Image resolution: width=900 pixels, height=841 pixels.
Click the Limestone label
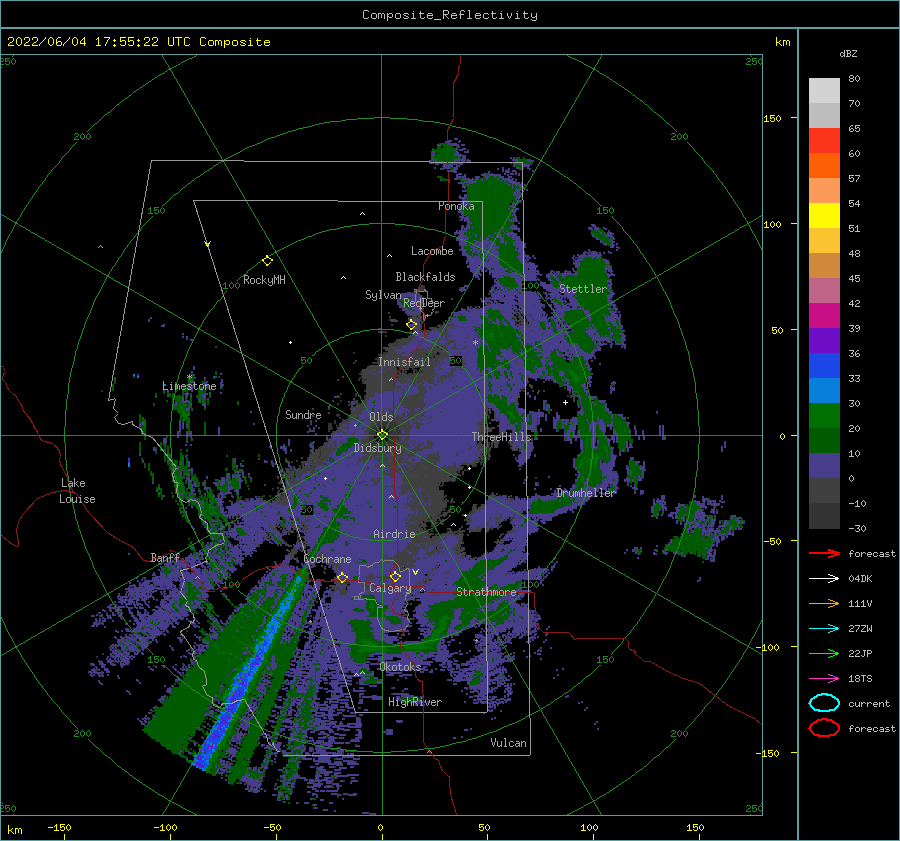[189, 386]
